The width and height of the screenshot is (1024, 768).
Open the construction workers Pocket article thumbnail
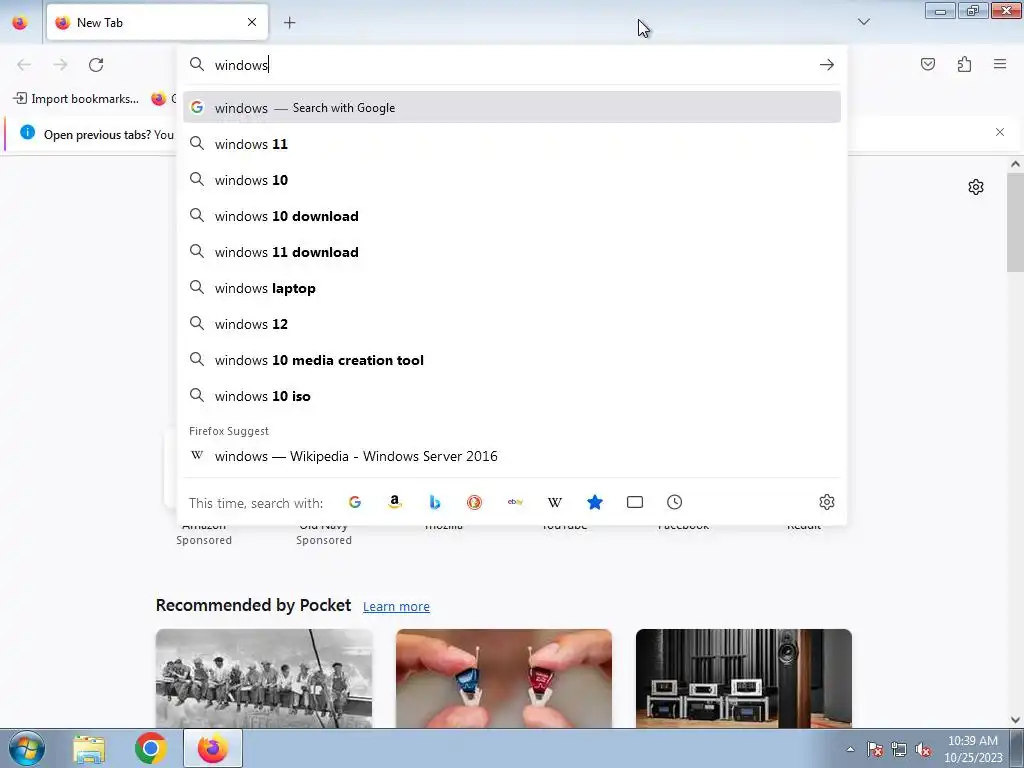click(264, 679)
